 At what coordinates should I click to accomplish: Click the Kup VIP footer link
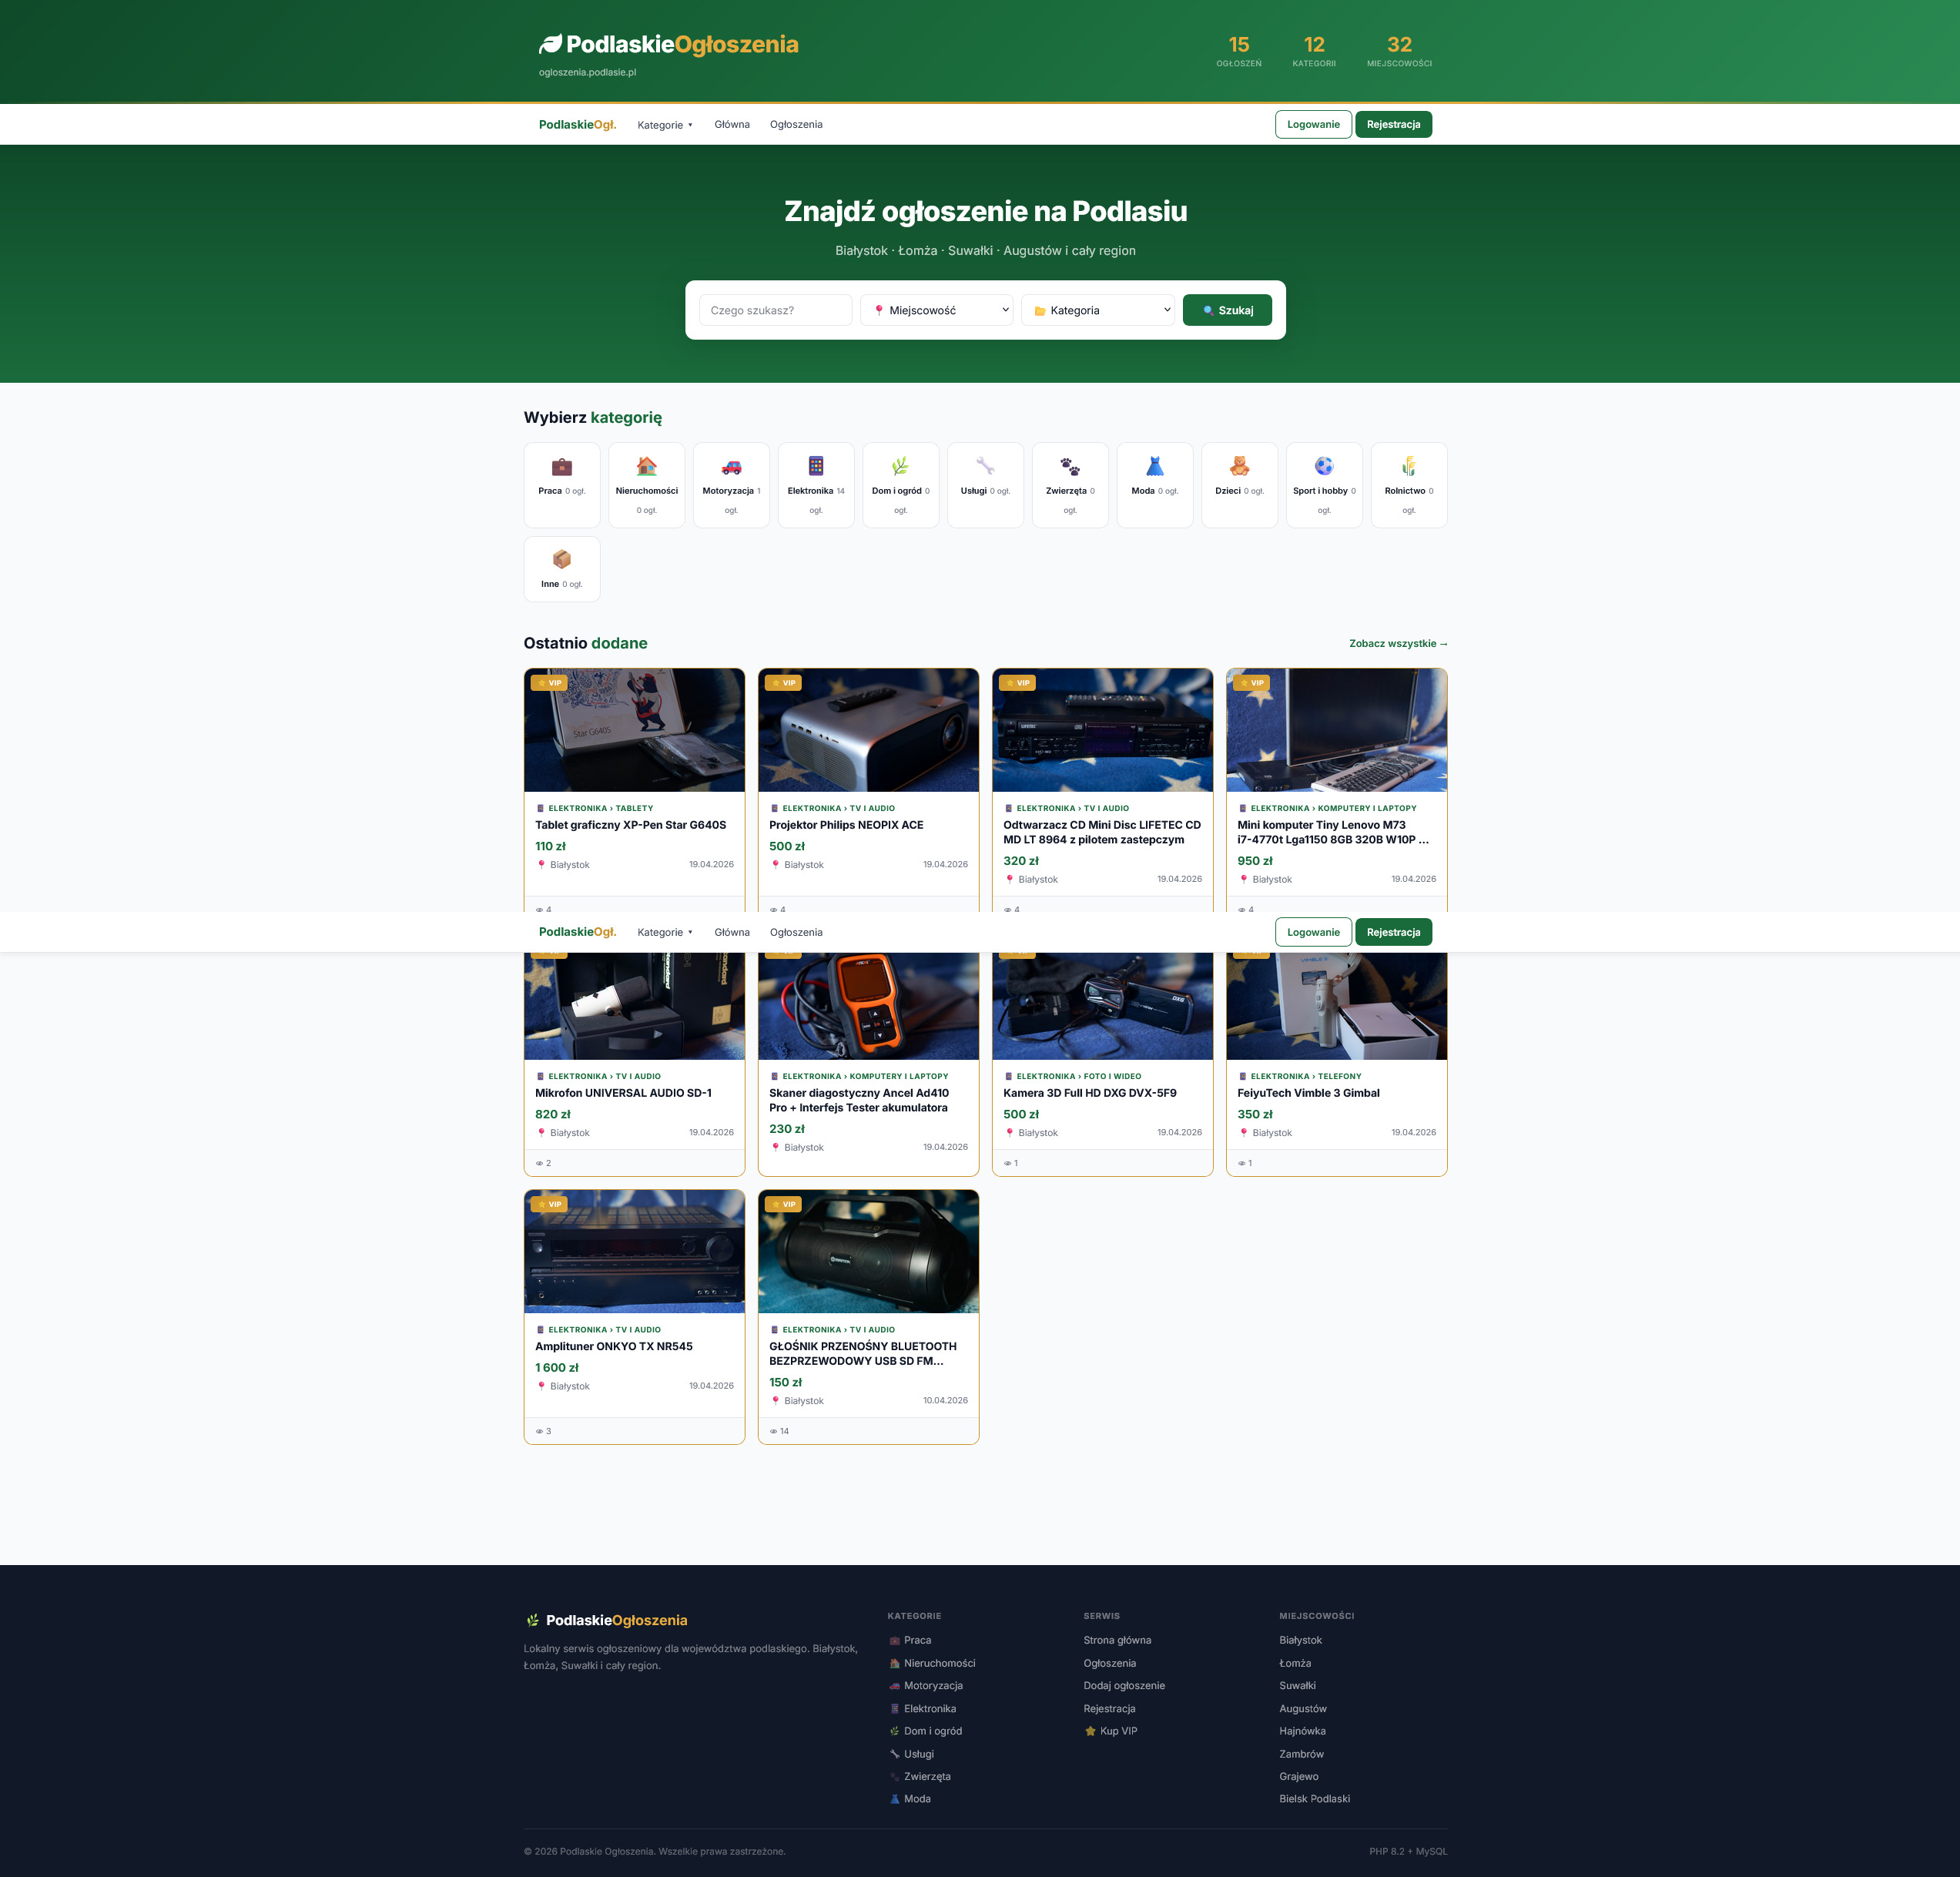(x=1118, y=1731)
